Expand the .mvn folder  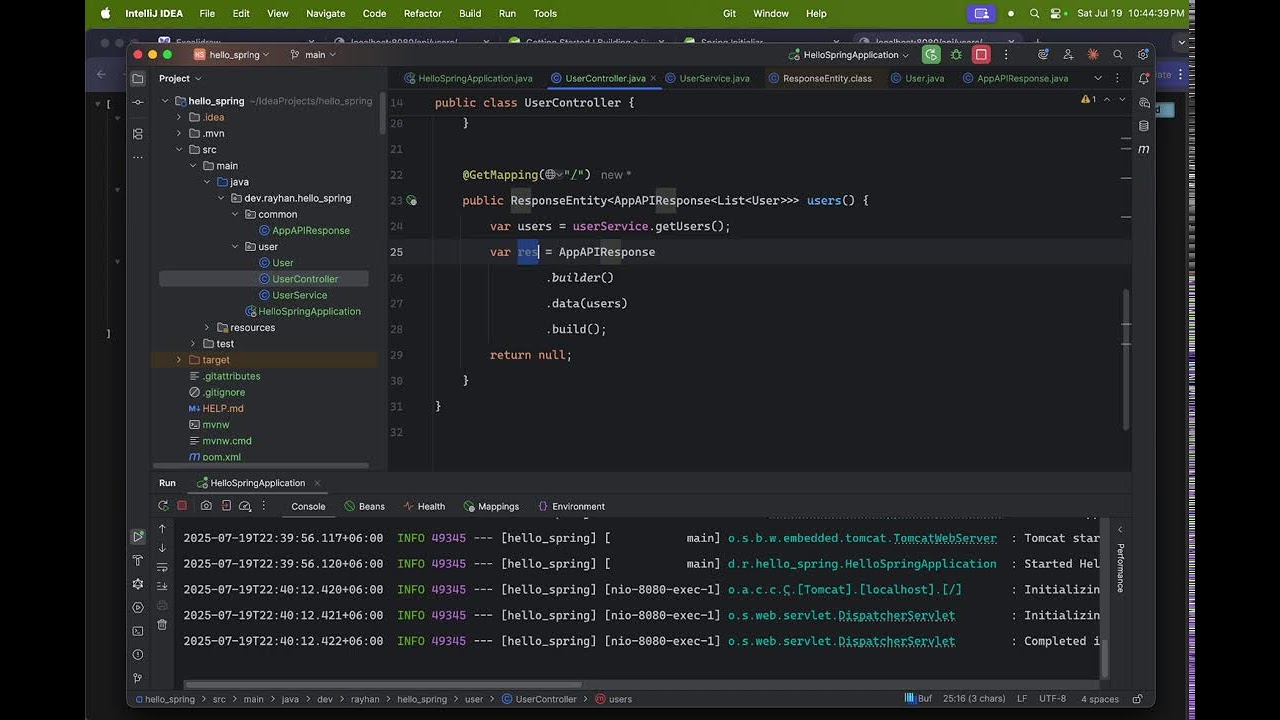tap(179, 133)
